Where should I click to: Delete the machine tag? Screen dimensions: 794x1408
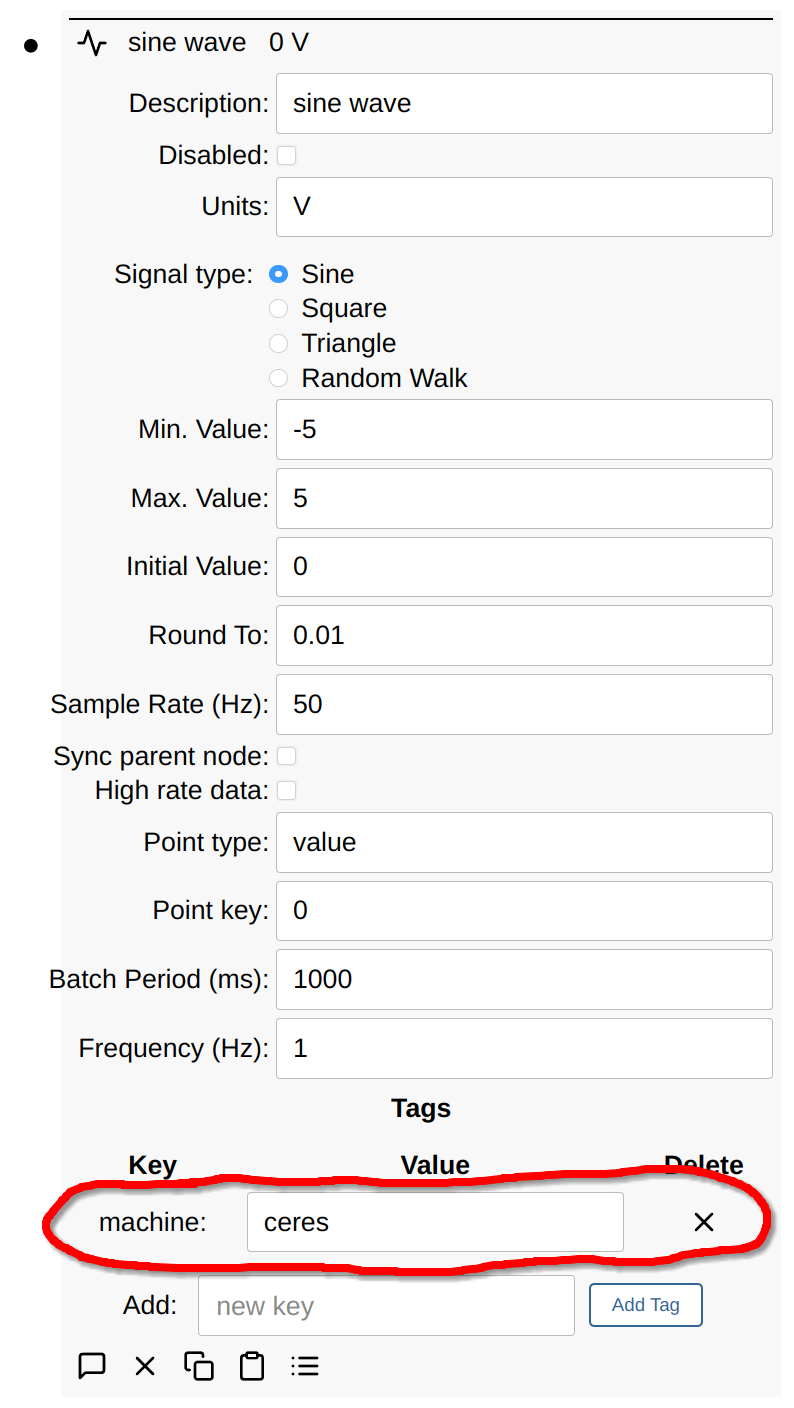pos(704,1222)
